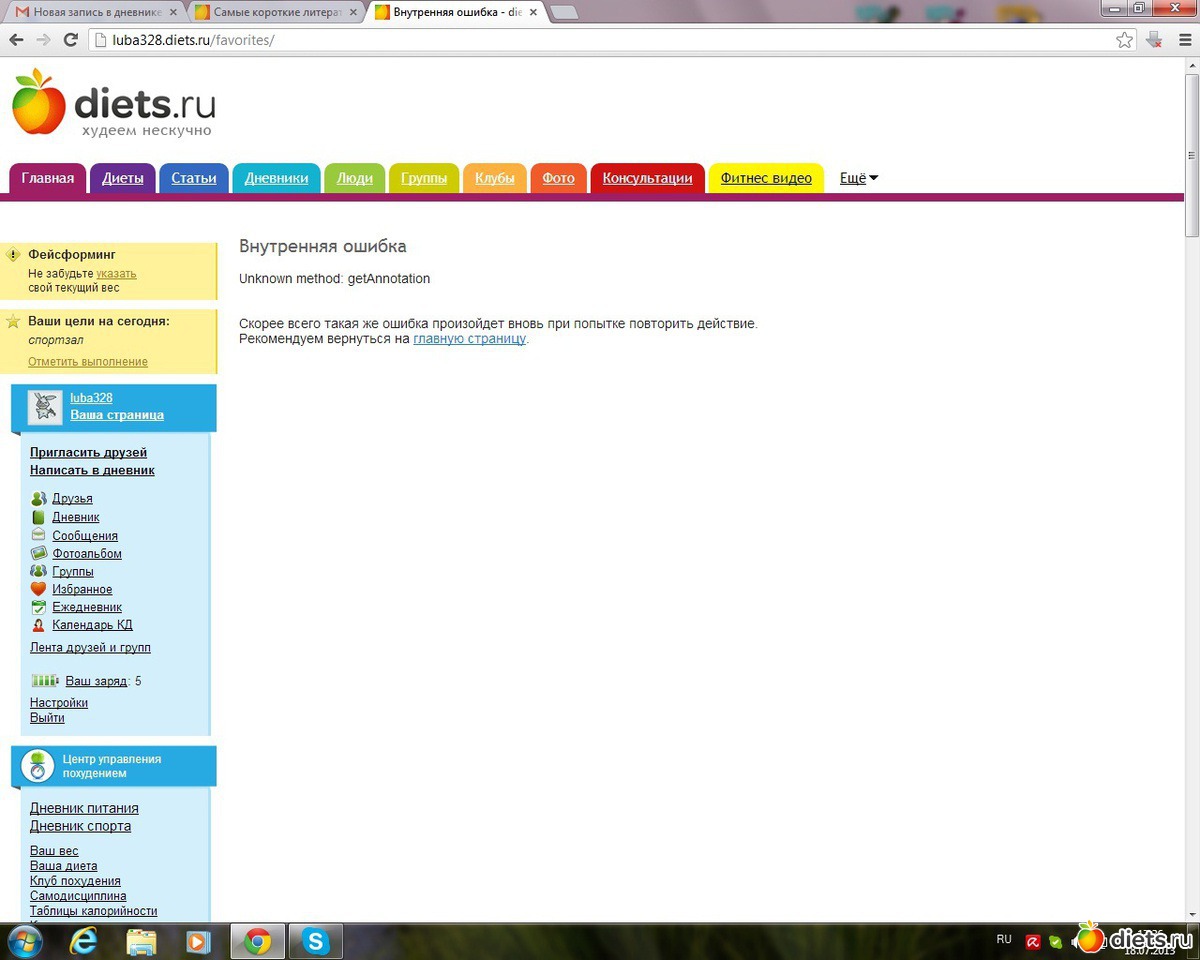
Task: Reload the page with browser refresh icon
Action: 70,40
